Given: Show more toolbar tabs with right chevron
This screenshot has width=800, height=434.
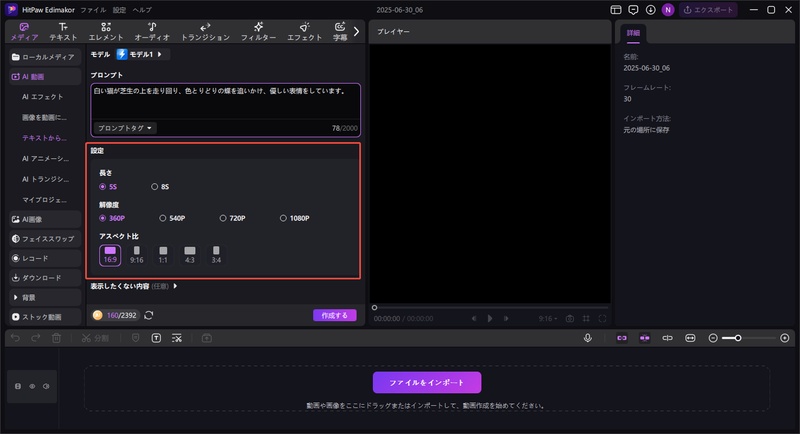Looking at the screenshot, I should coord(356,32).
